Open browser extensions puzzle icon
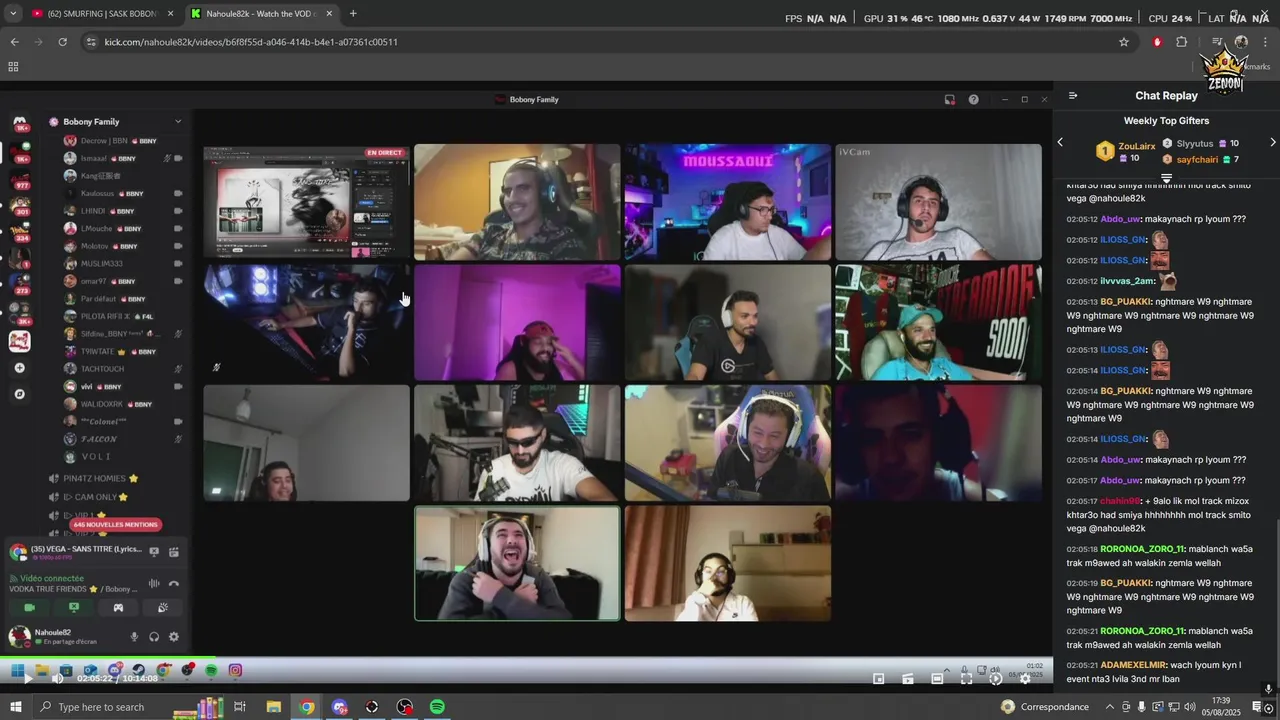Image resolution: width=1280 pixels, height=720 pixels. 1182,42
